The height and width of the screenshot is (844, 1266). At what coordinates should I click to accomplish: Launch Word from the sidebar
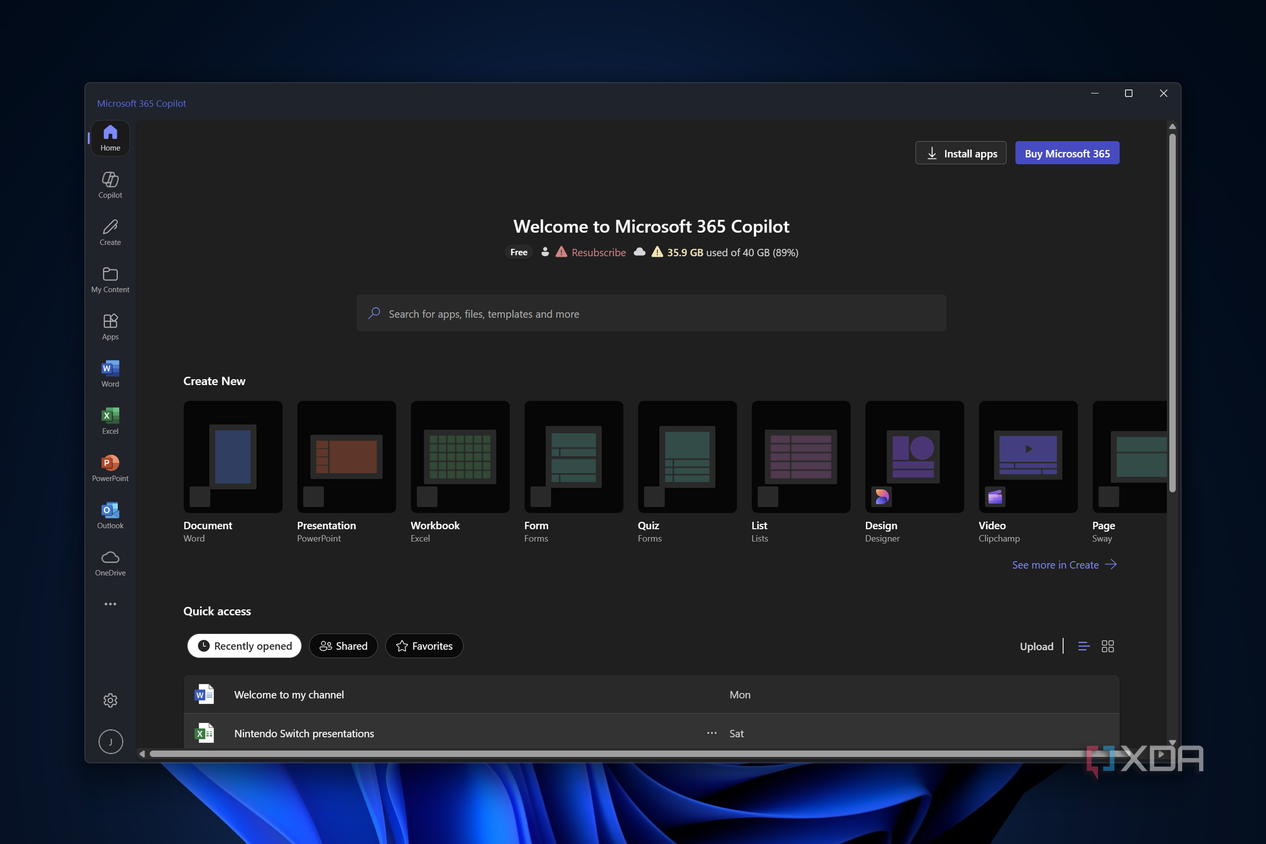110,373
